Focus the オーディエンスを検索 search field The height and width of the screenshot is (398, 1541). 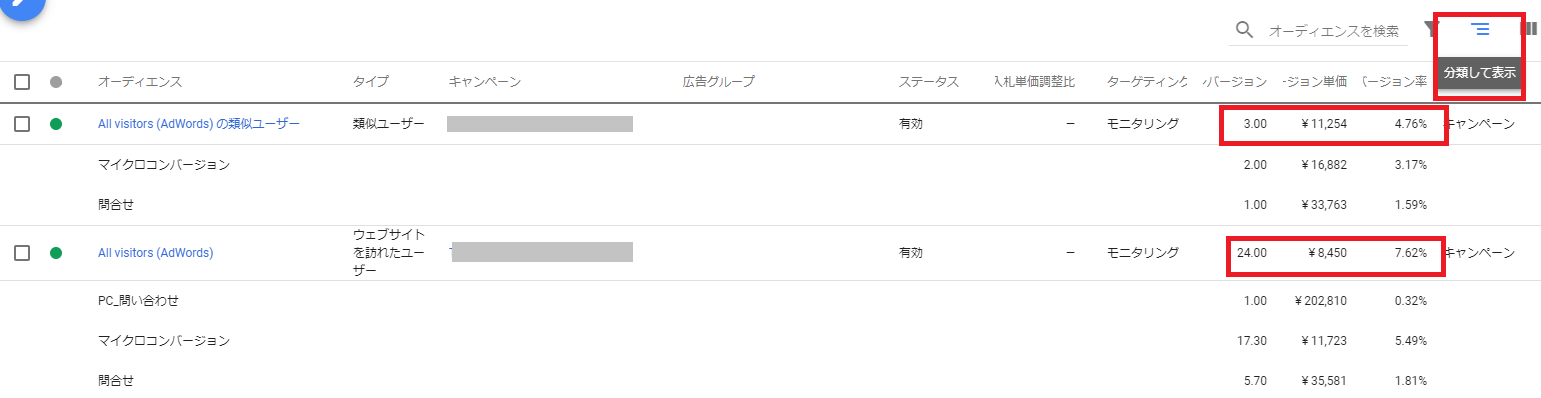pyautogui.click(x=1335, y=31)
